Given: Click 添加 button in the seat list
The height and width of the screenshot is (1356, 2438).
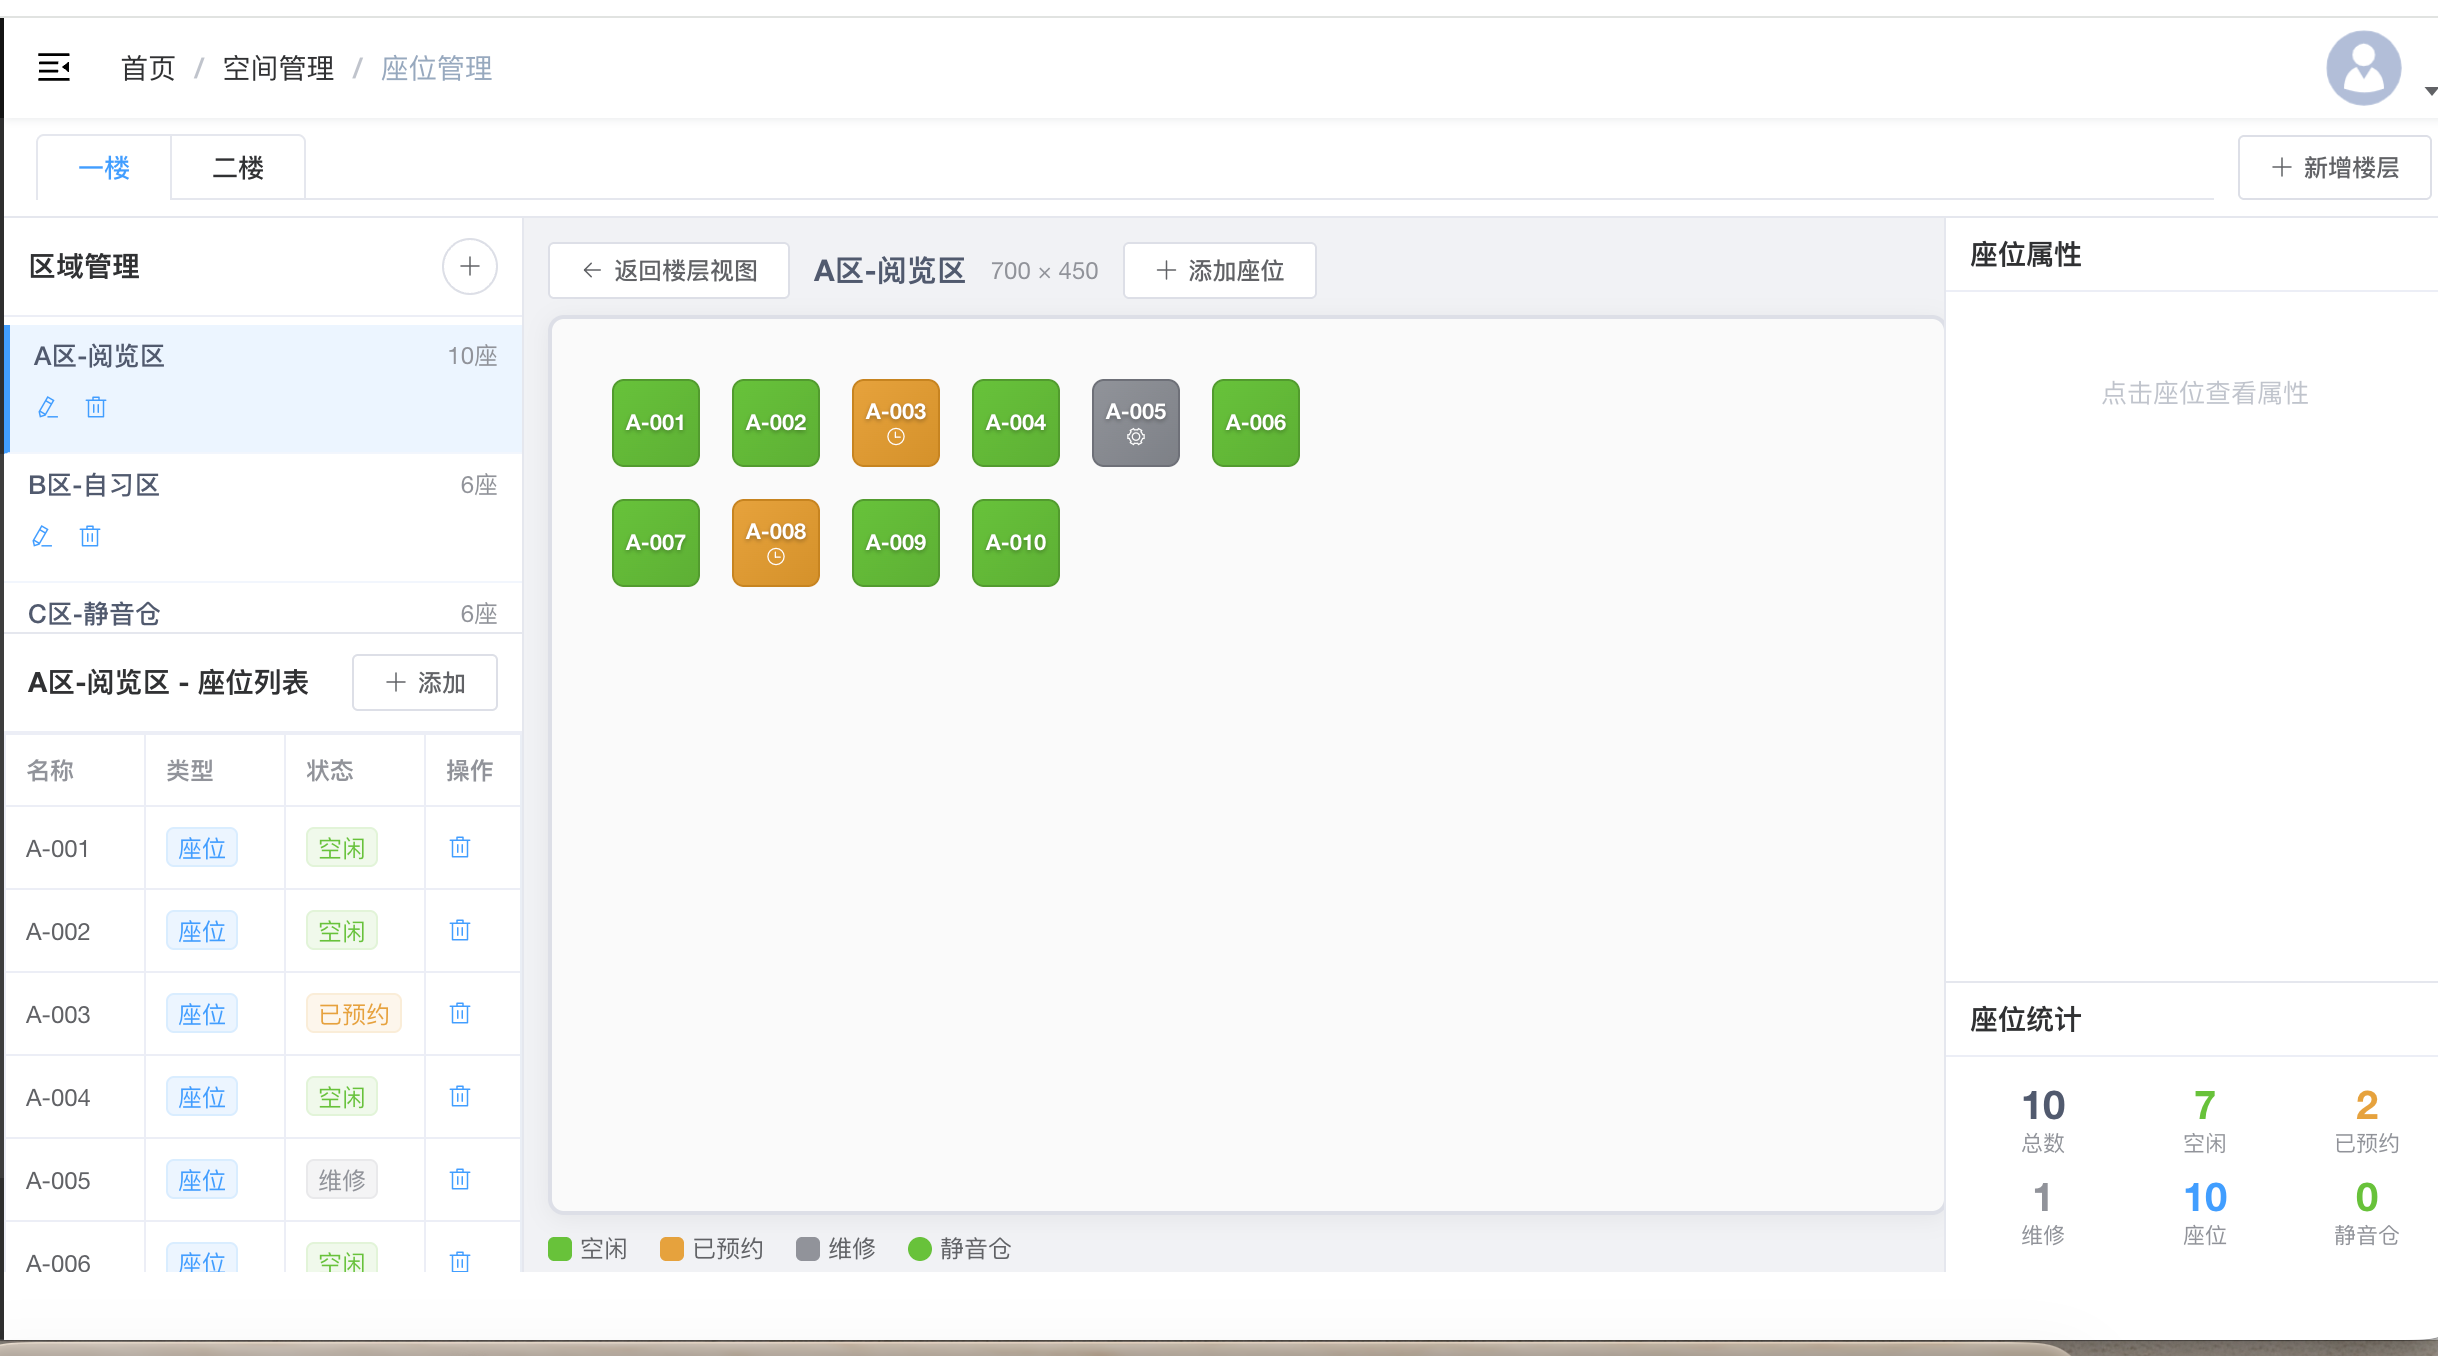Looking at the screenshot, I should click(x=425, y=683).
